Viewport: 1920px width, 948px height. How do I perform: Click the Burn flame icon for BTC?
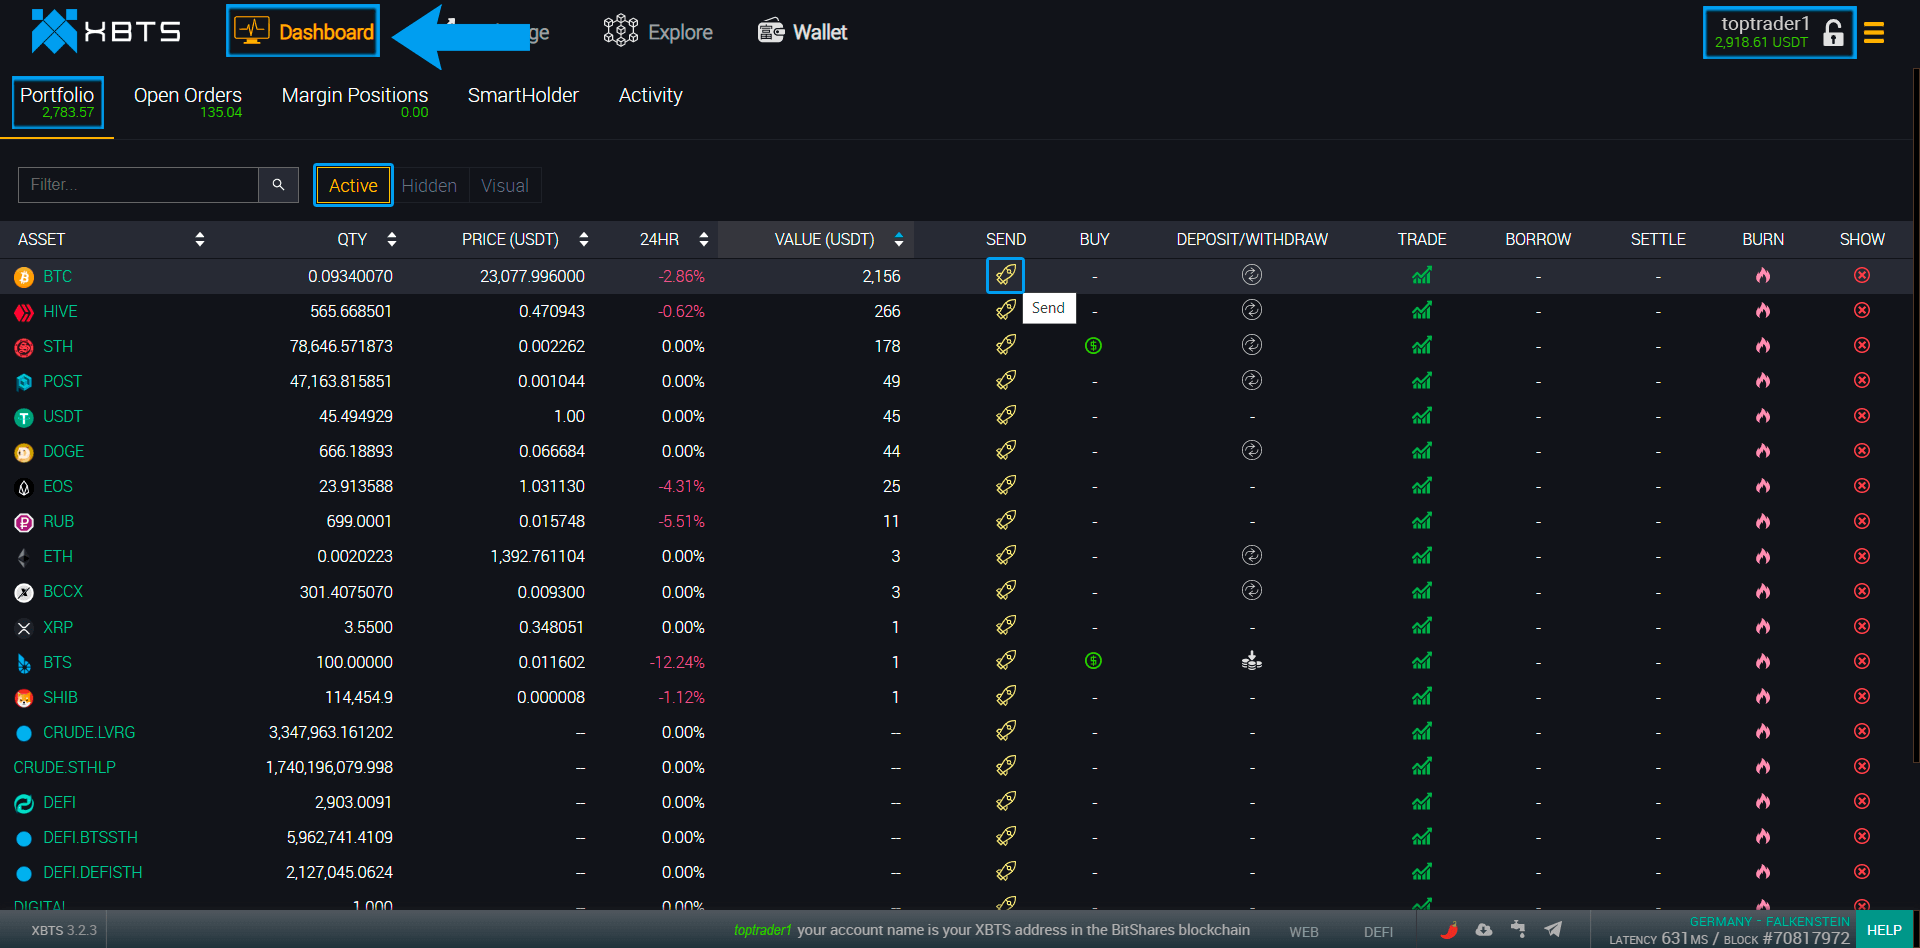(1763, 275)
